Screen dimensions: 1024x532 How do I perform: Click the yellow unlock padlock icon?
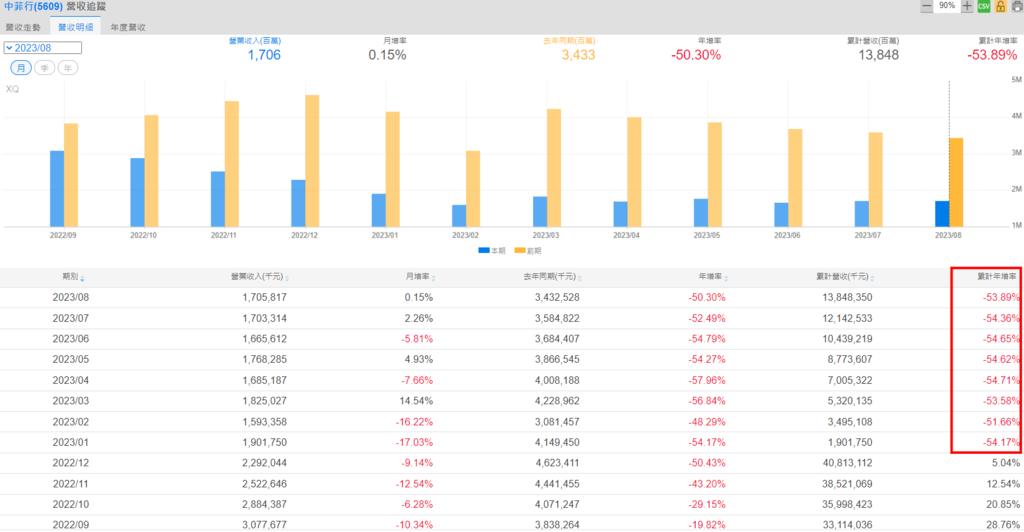pyautogui.click(x=1000, y=7)
